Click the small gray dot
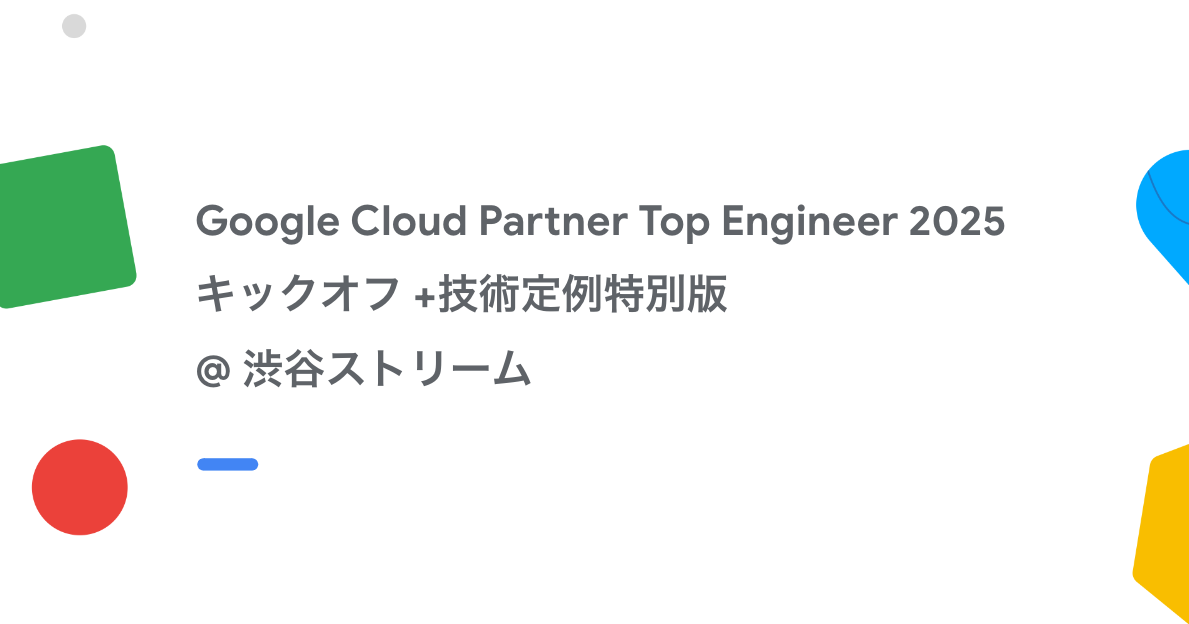This screenshot has width=1189, height=624. pyautogui.click(x=74, y=26)
